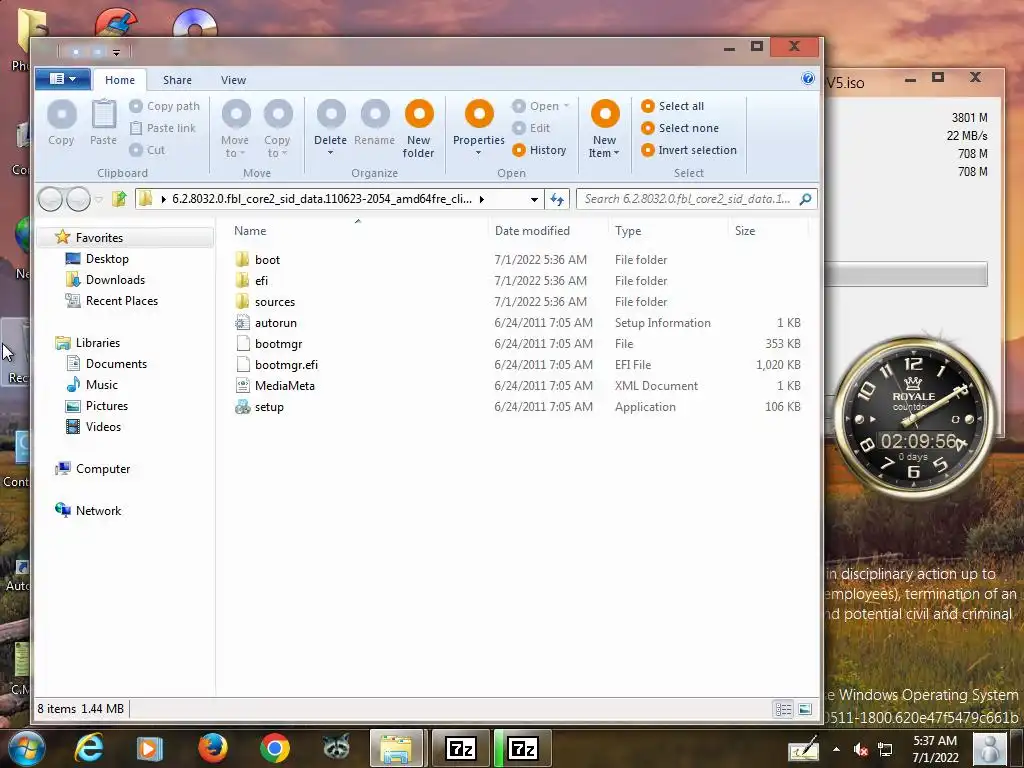Open Computer in navigation pane

[103, 469]
